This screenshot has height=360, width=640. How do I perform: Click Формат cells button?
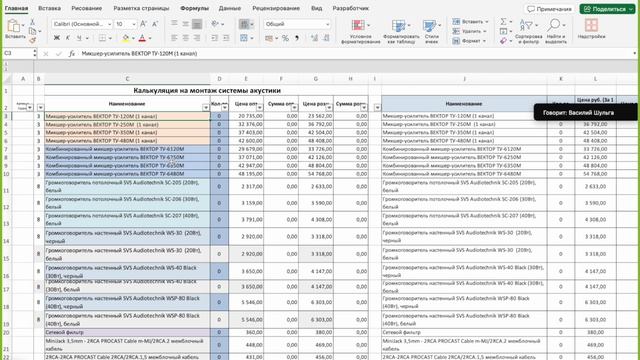[x=469, y=41]
